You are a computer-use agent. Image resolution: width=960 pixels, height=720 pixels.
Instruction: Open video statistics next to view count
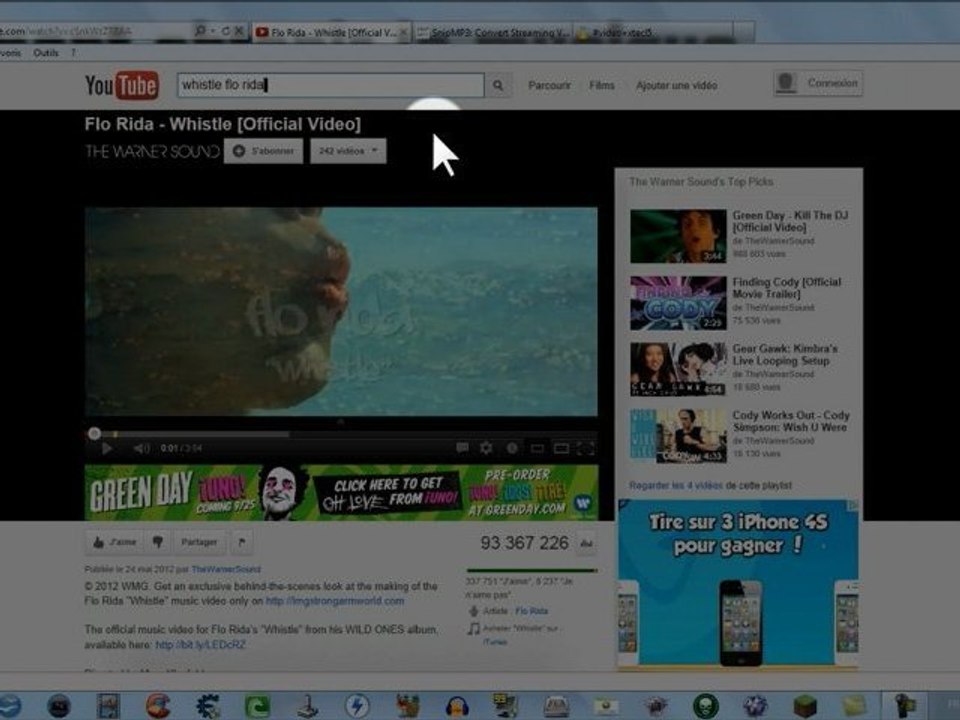586,543
